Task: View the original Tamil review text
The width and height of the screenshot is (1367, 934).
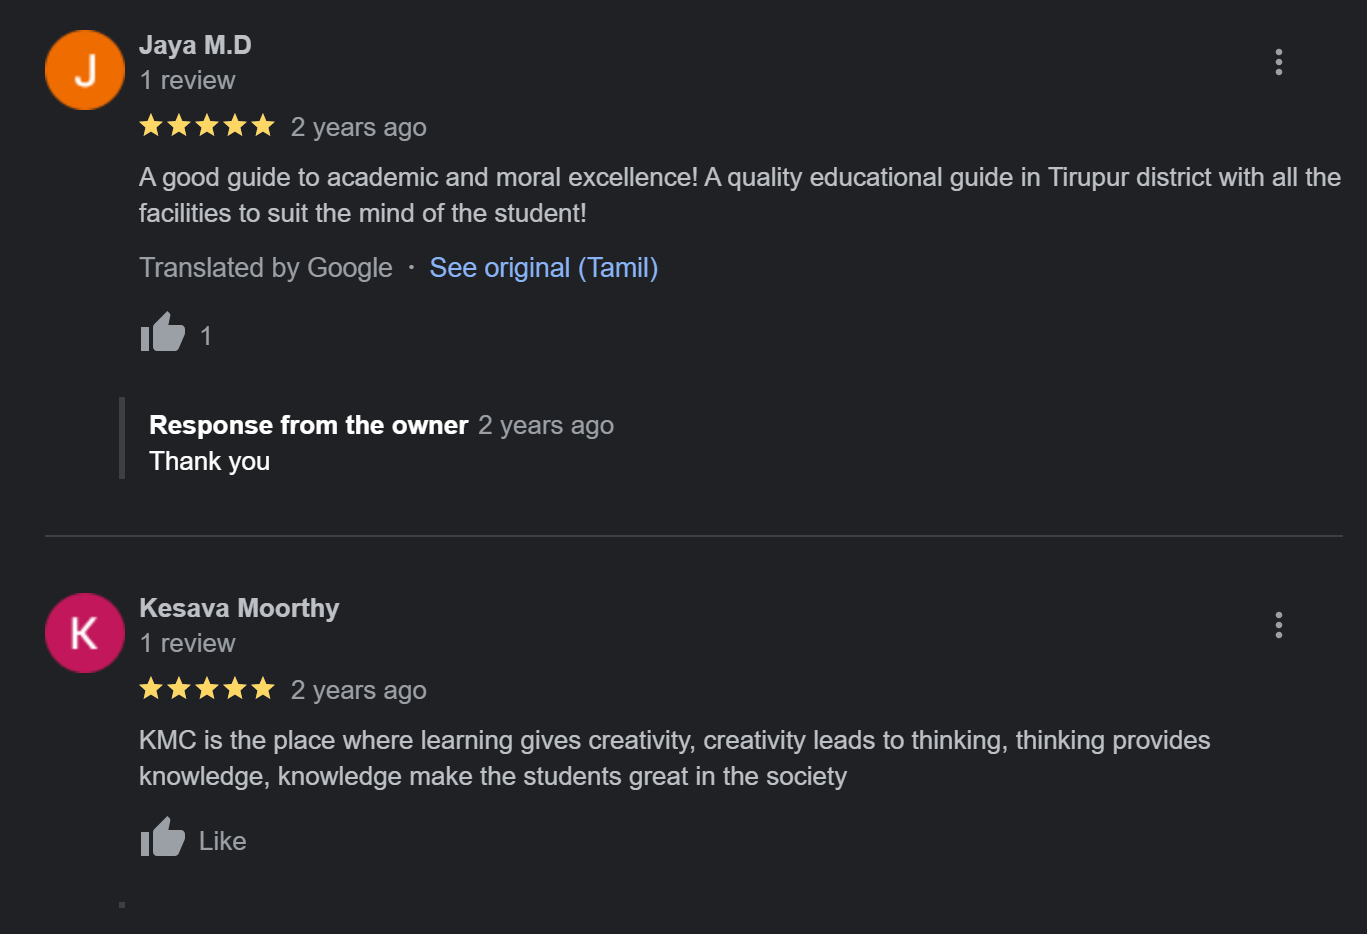Action: 544,268
